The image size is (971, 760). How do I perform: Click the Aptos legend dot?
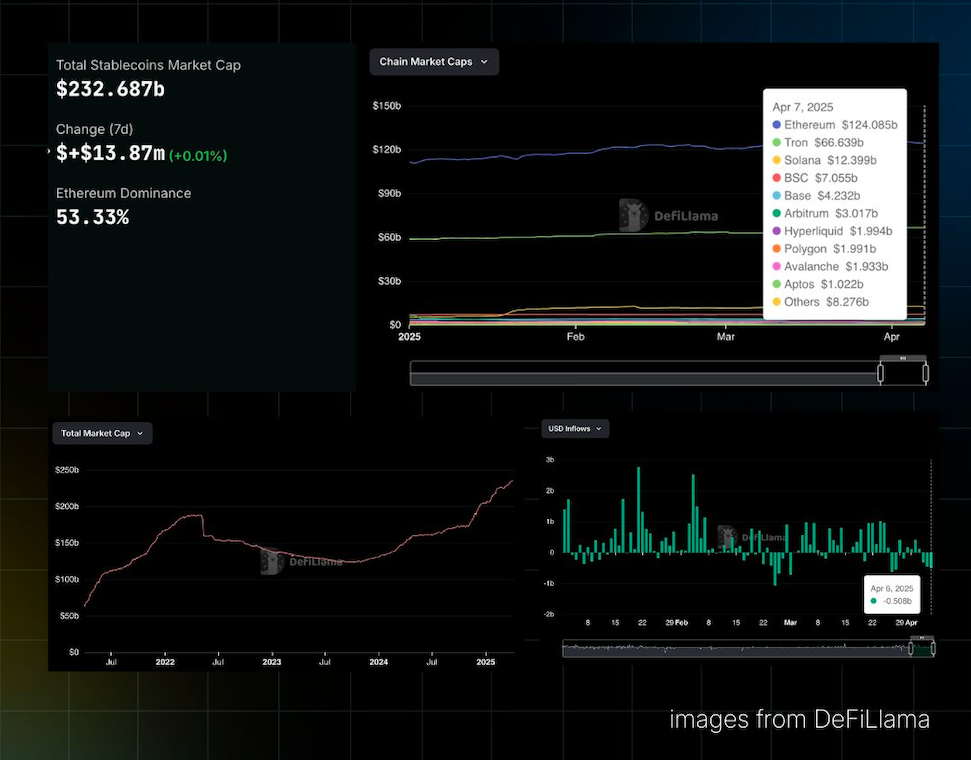[x=776, y=284]
